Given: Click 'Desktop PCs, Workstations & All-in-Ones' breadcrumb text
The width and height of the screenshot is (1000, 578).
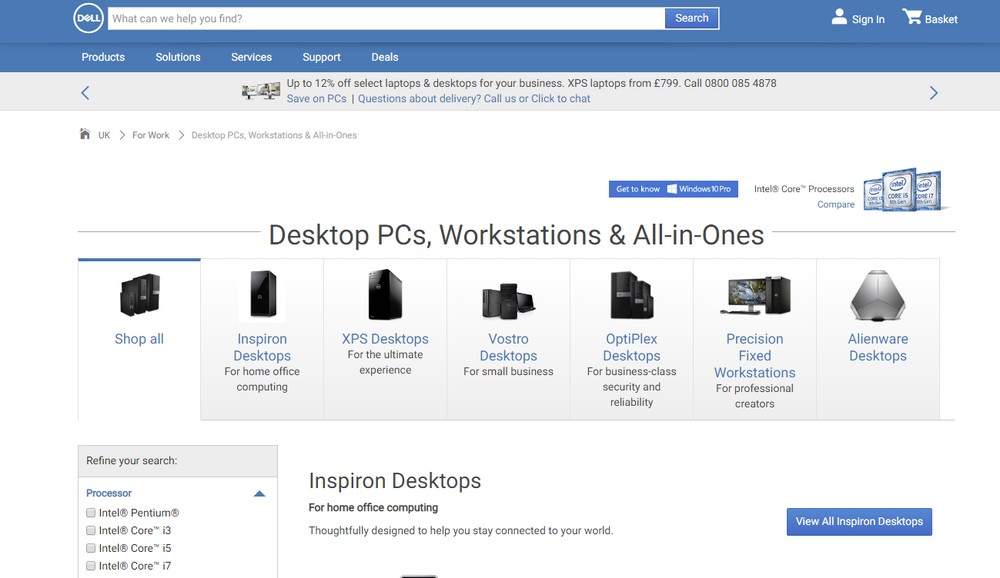Looking at the screenshot, I should point(274,135).
